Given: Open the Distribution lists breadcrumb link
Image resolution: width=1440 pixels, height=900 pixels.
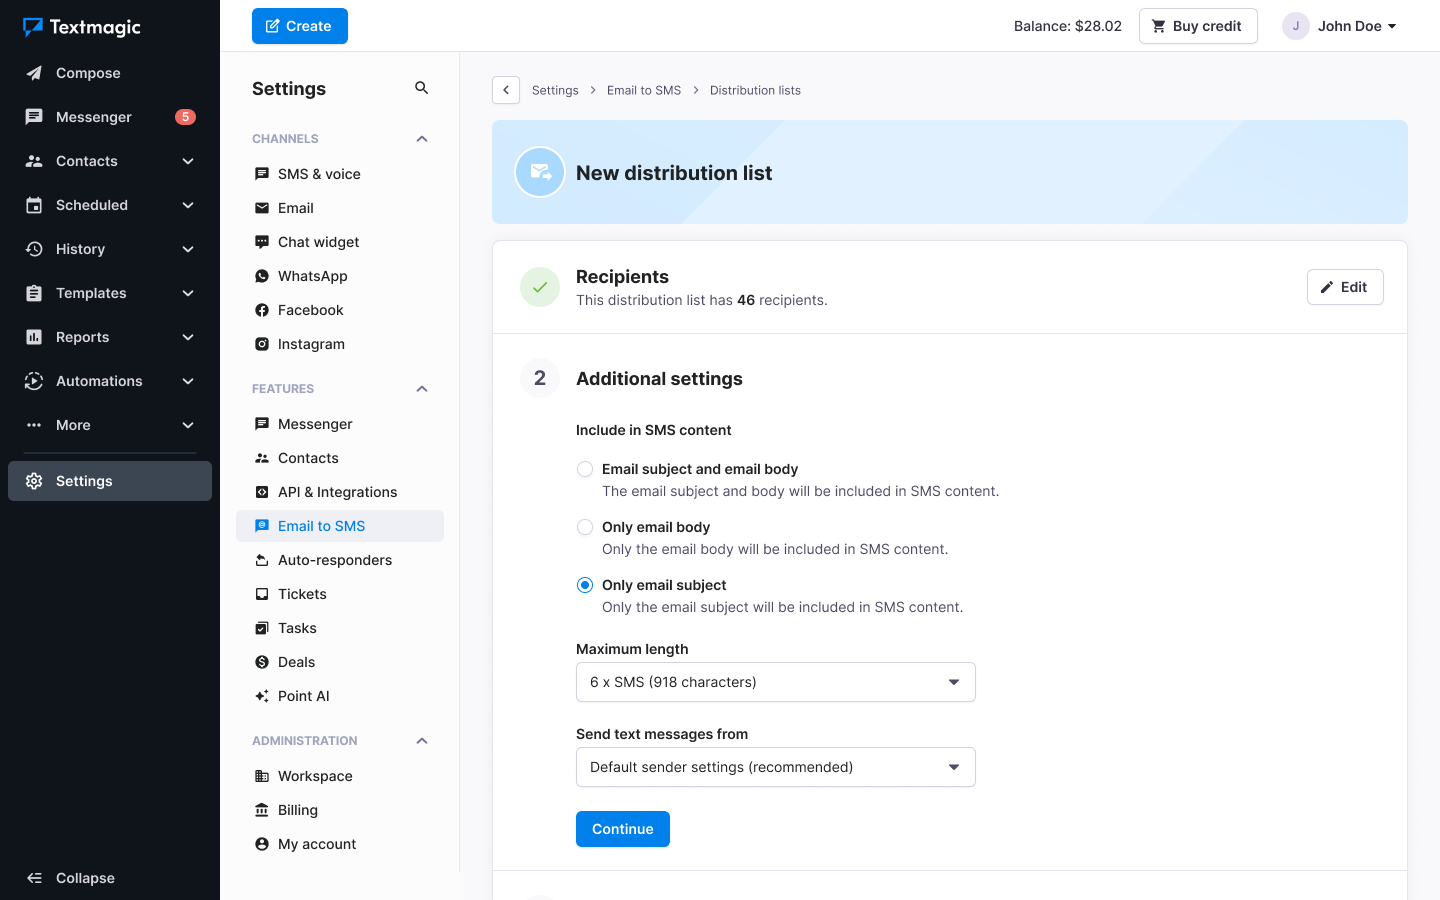Looking at the screenshot, I should click(755, 90).
